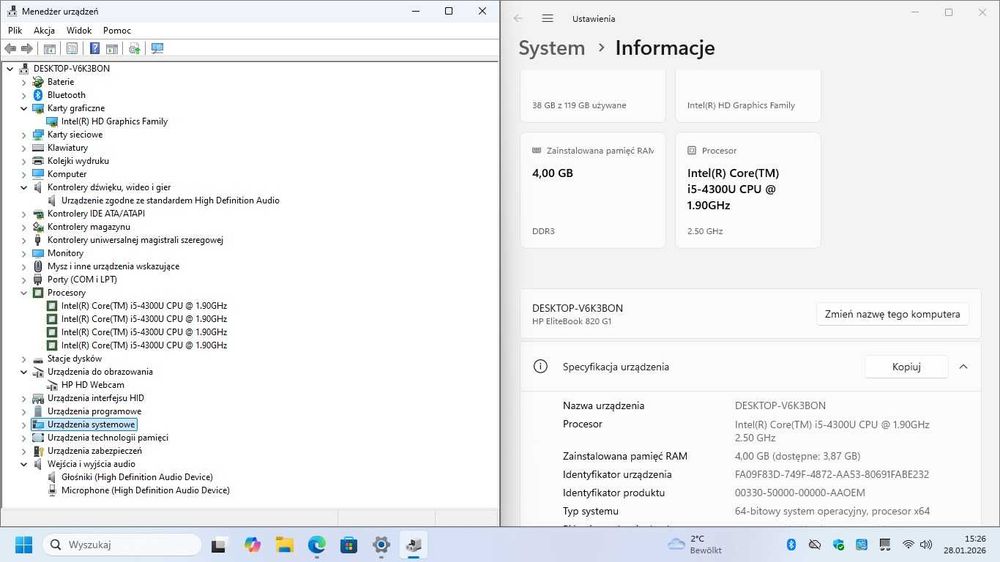Open File Explorer from the taskbar

[284, 545]
